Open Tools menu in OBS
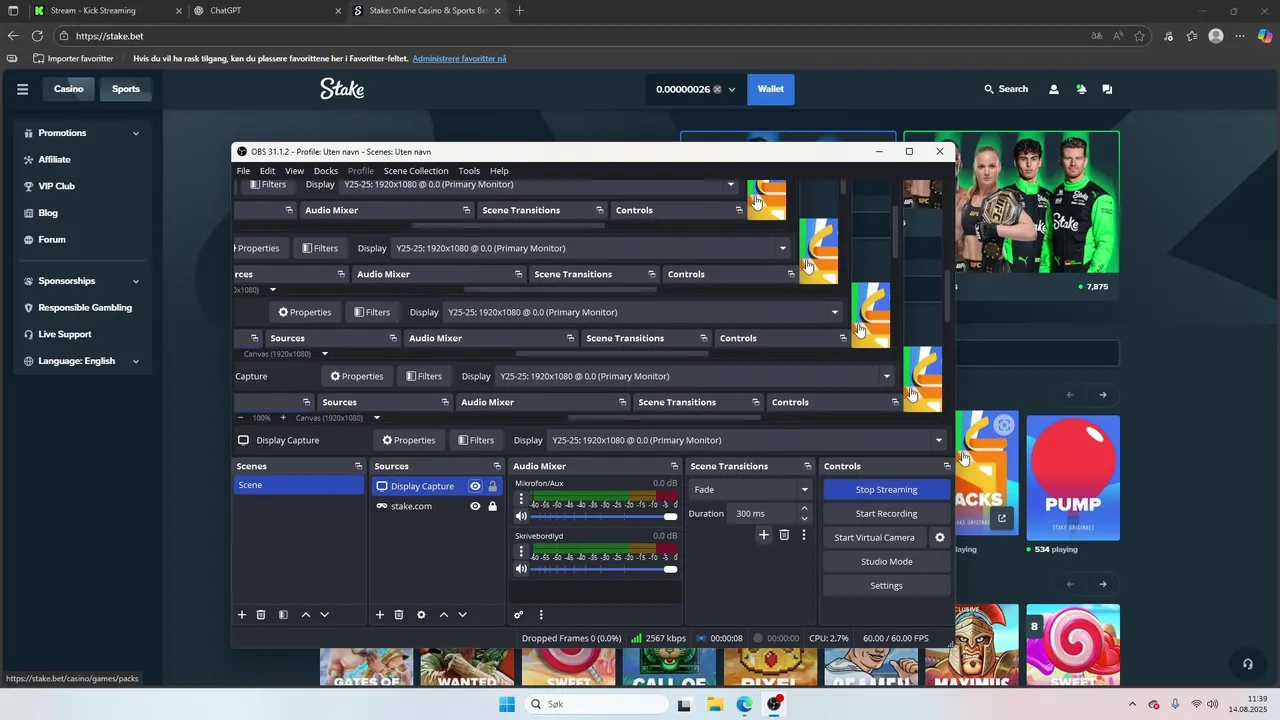Screen dimensions: 1280x720 [469, 171]
